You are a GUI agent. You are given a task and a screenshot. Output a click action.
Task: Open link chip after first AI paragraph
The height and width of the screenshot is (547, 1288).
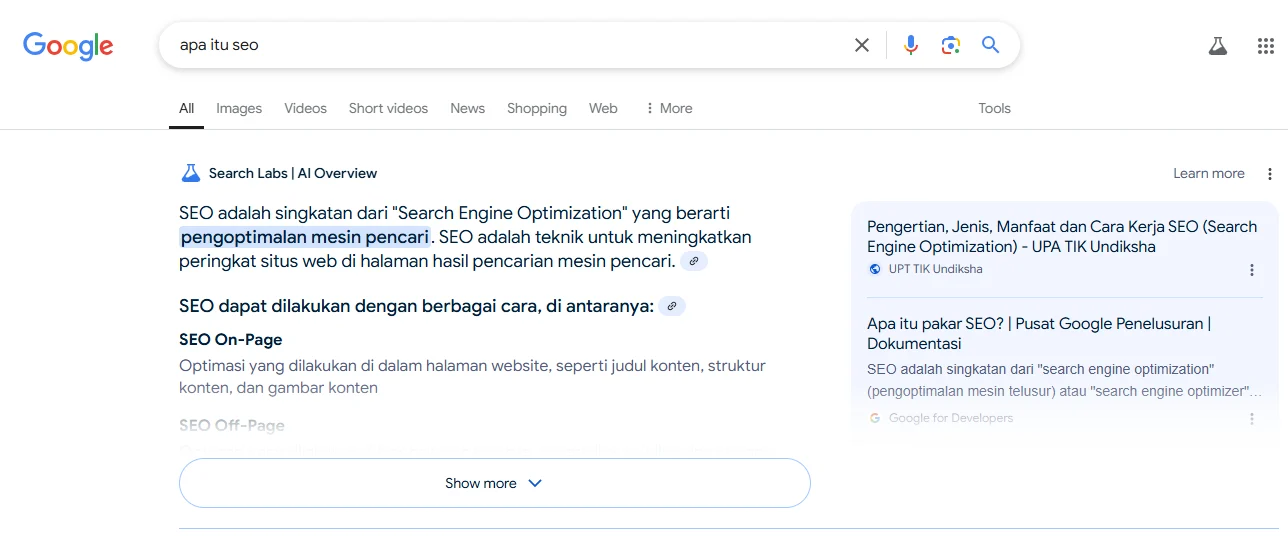tap(694, 261)
